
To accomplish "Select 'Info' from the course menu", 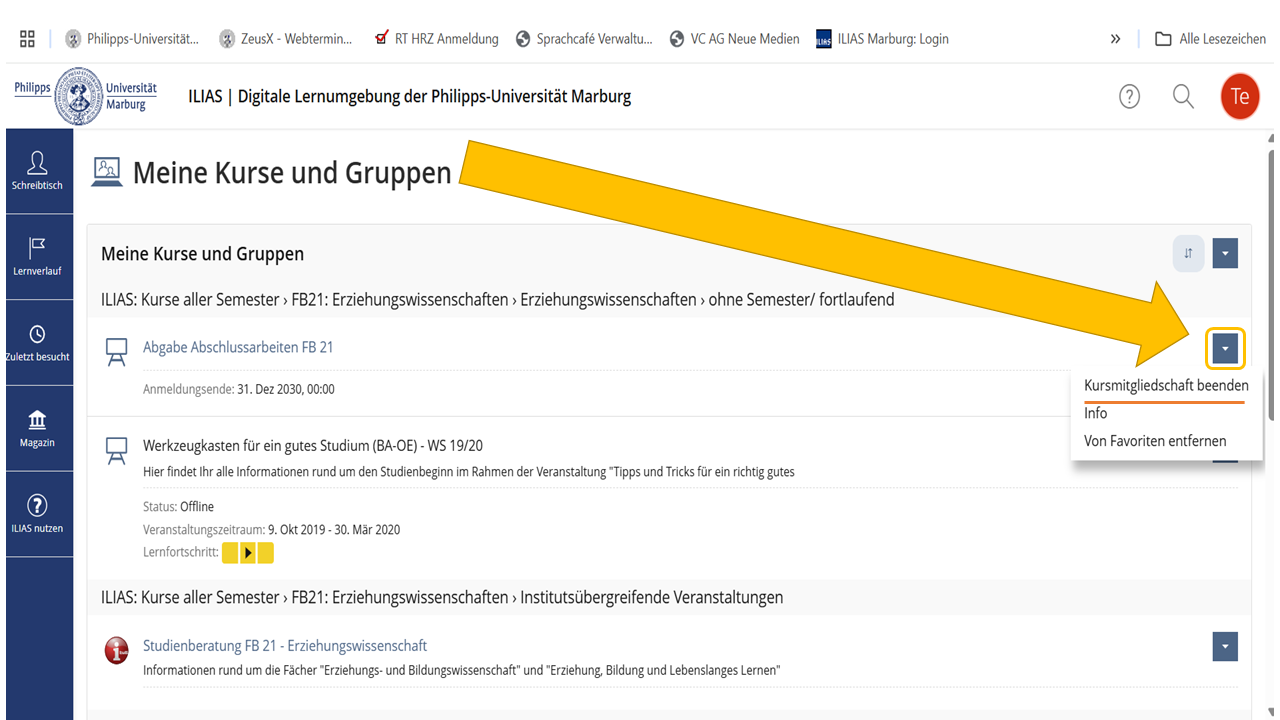I will pyautogui.click(x=1095, y=413).
